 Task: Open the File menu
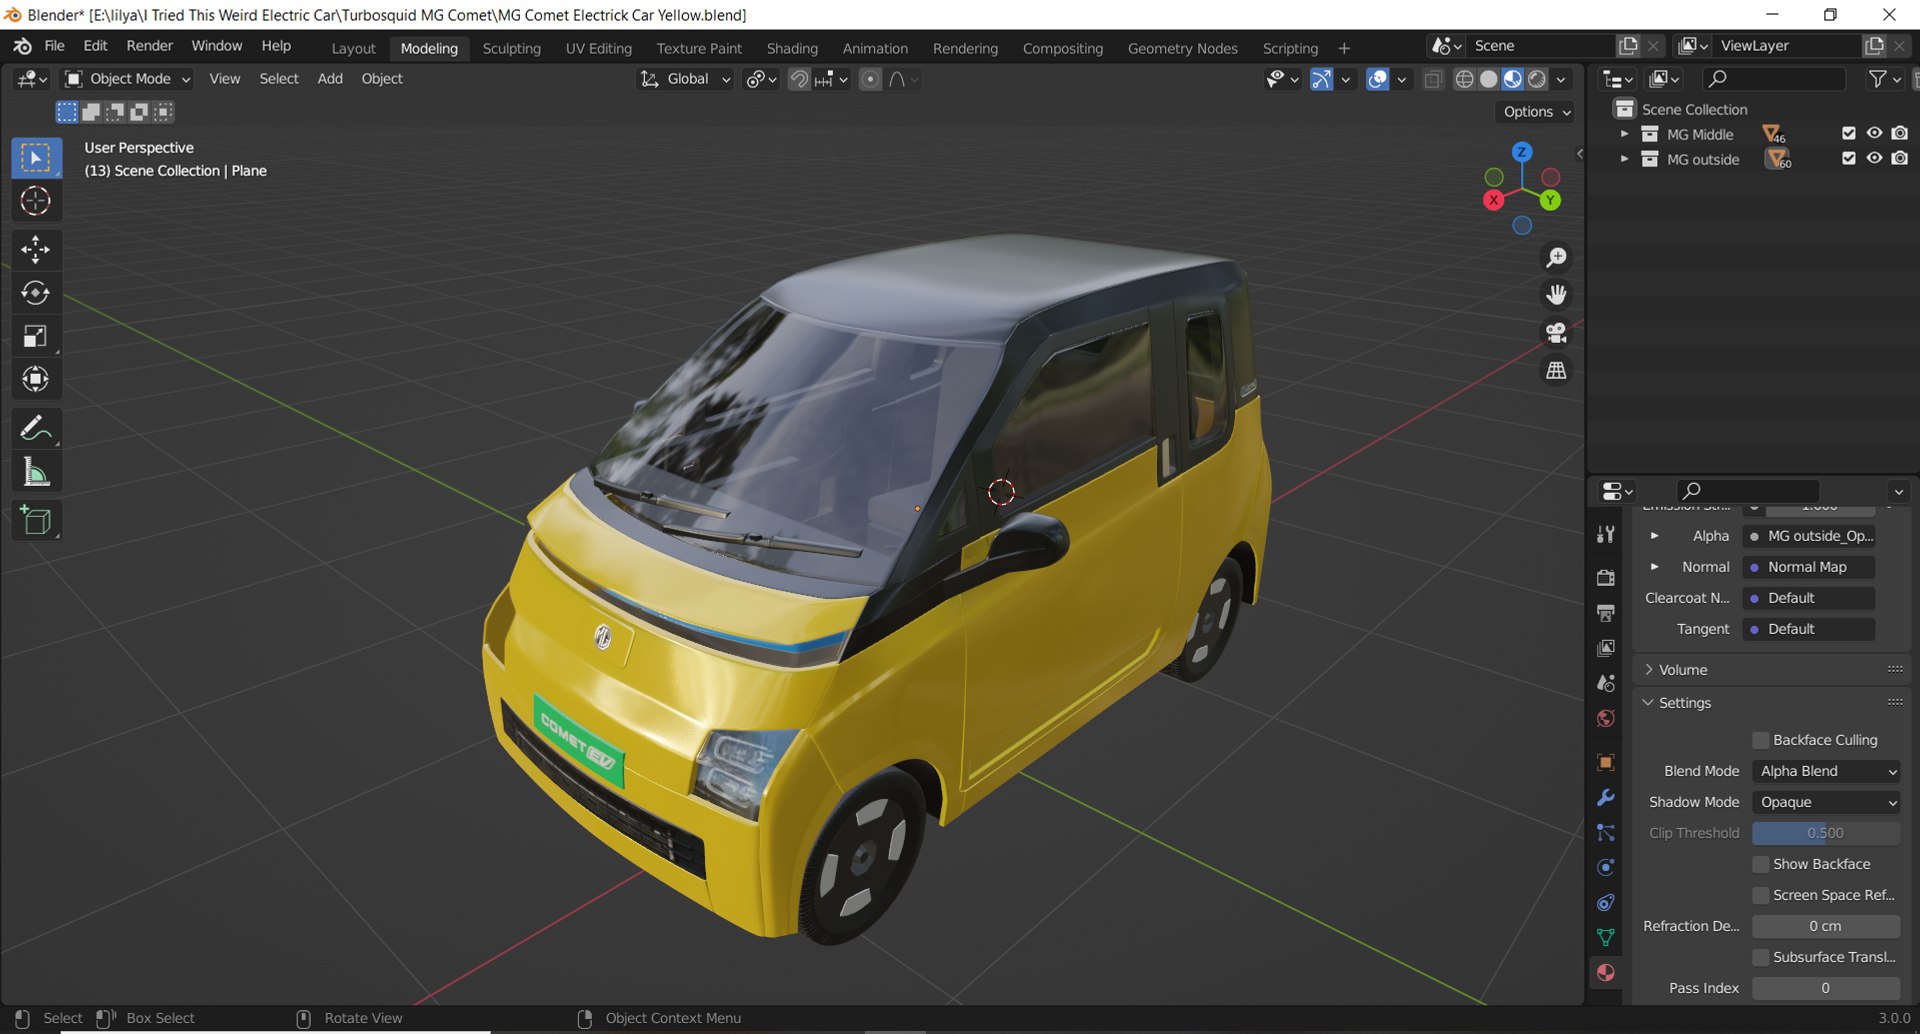click(54, 46)
